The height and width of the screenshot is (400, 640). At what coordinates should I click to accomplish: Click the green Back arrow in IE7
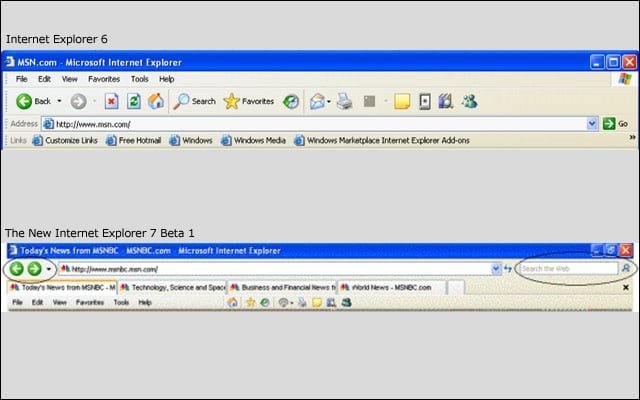(17, 269)
